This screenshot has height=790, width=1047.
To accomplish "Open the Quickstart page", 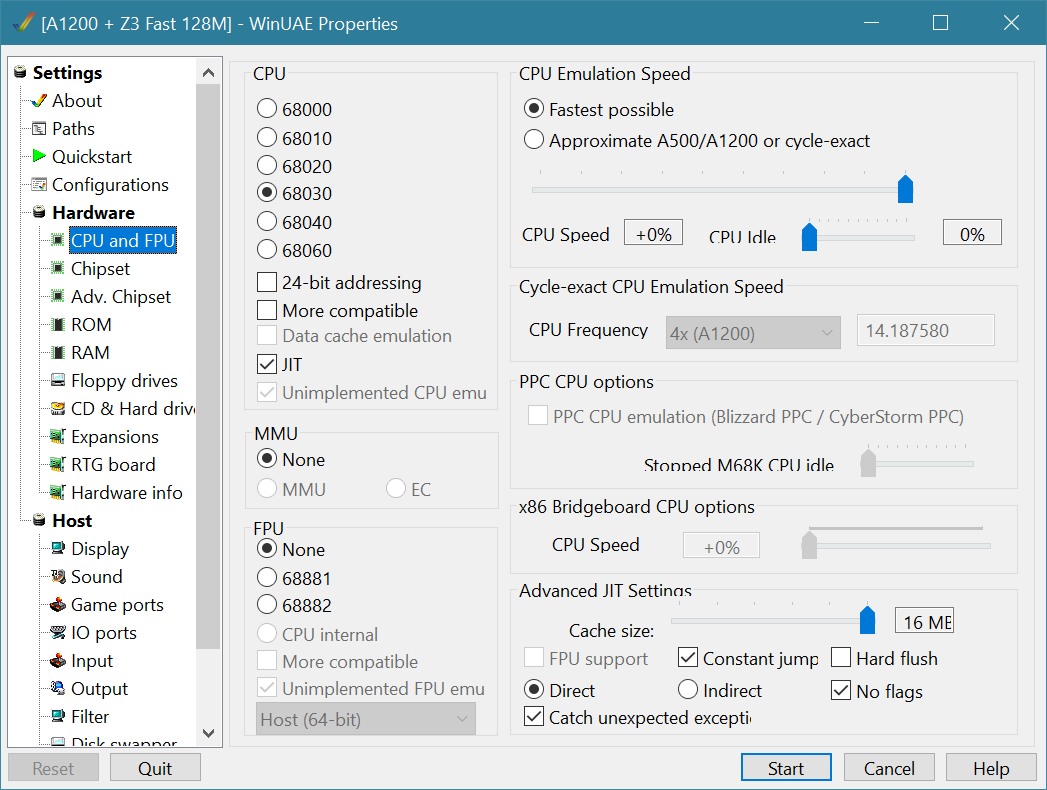I will tap(92, 157).
